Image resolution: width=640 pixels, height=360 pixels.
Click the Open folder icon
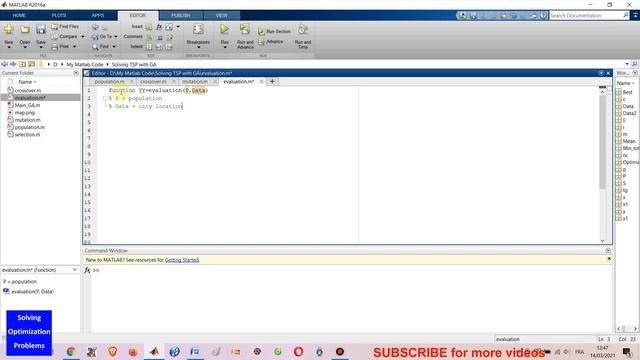pos(25,29)
